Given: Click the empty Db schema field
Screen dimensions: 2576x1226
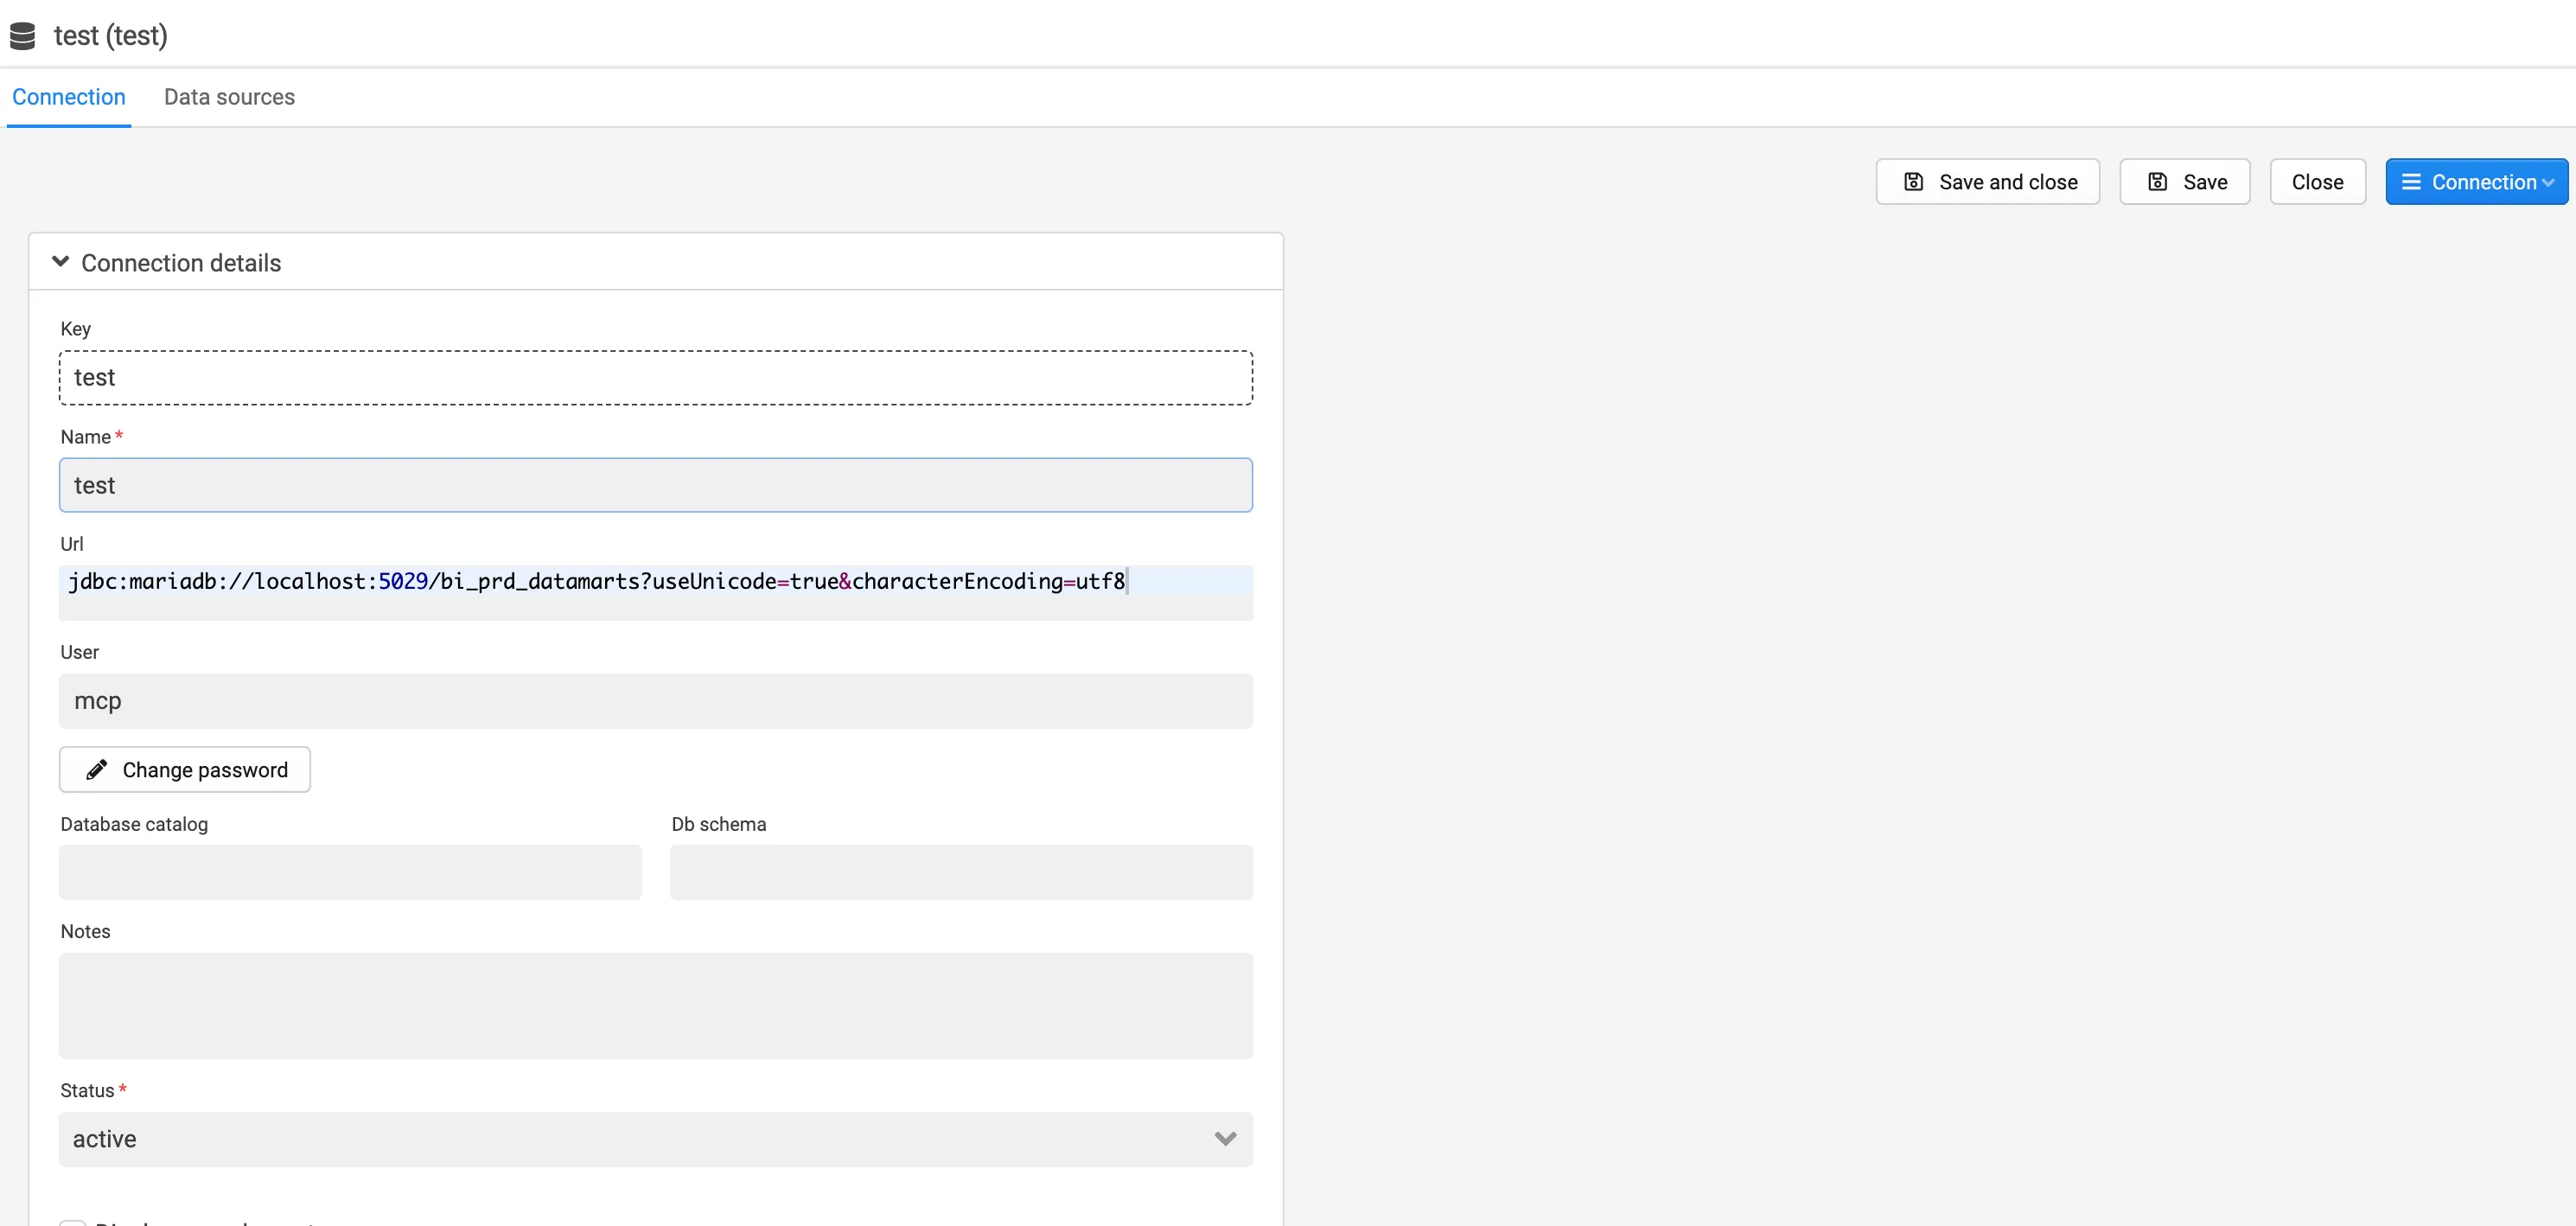Looking at the screenshot, I should coord(960,872).
